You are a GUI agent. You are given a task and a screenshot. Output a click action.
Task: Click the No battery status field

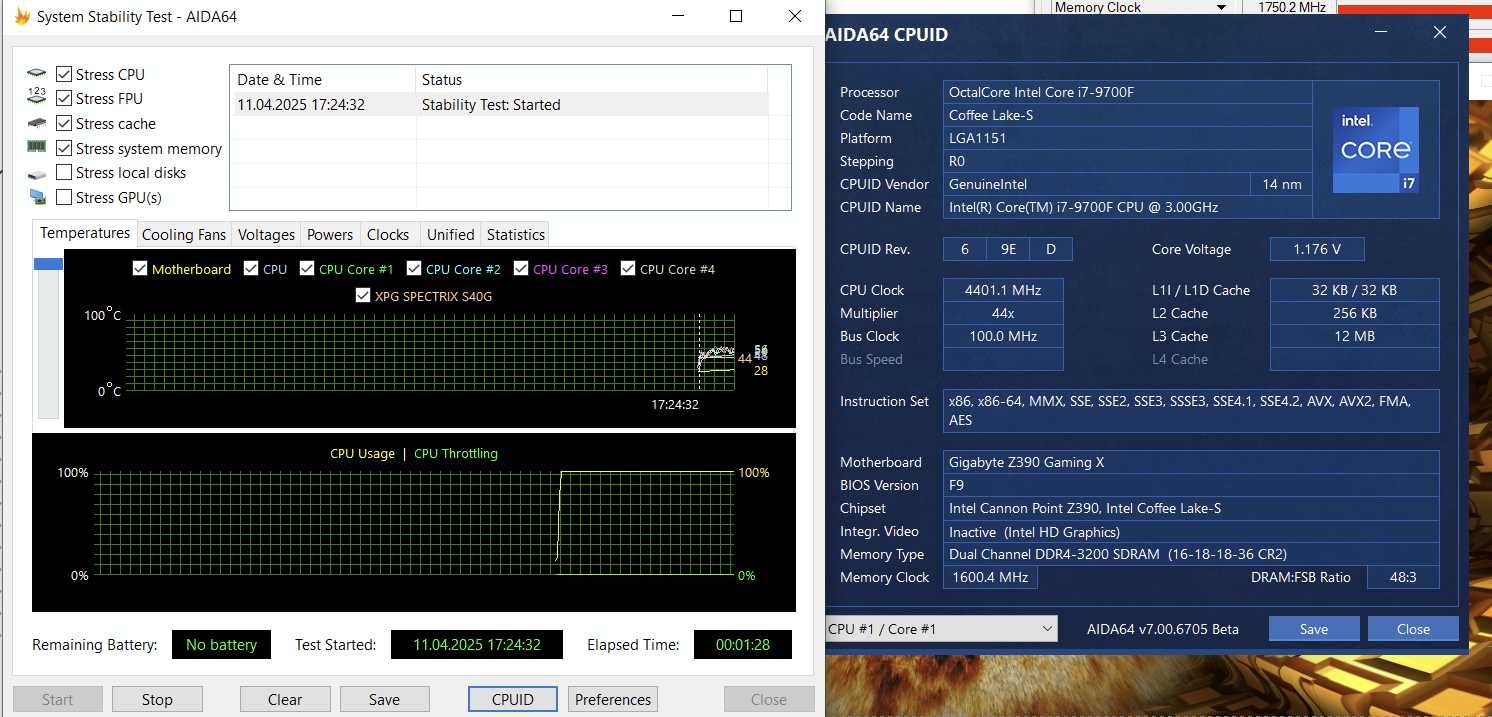click(x=221, y=644)
